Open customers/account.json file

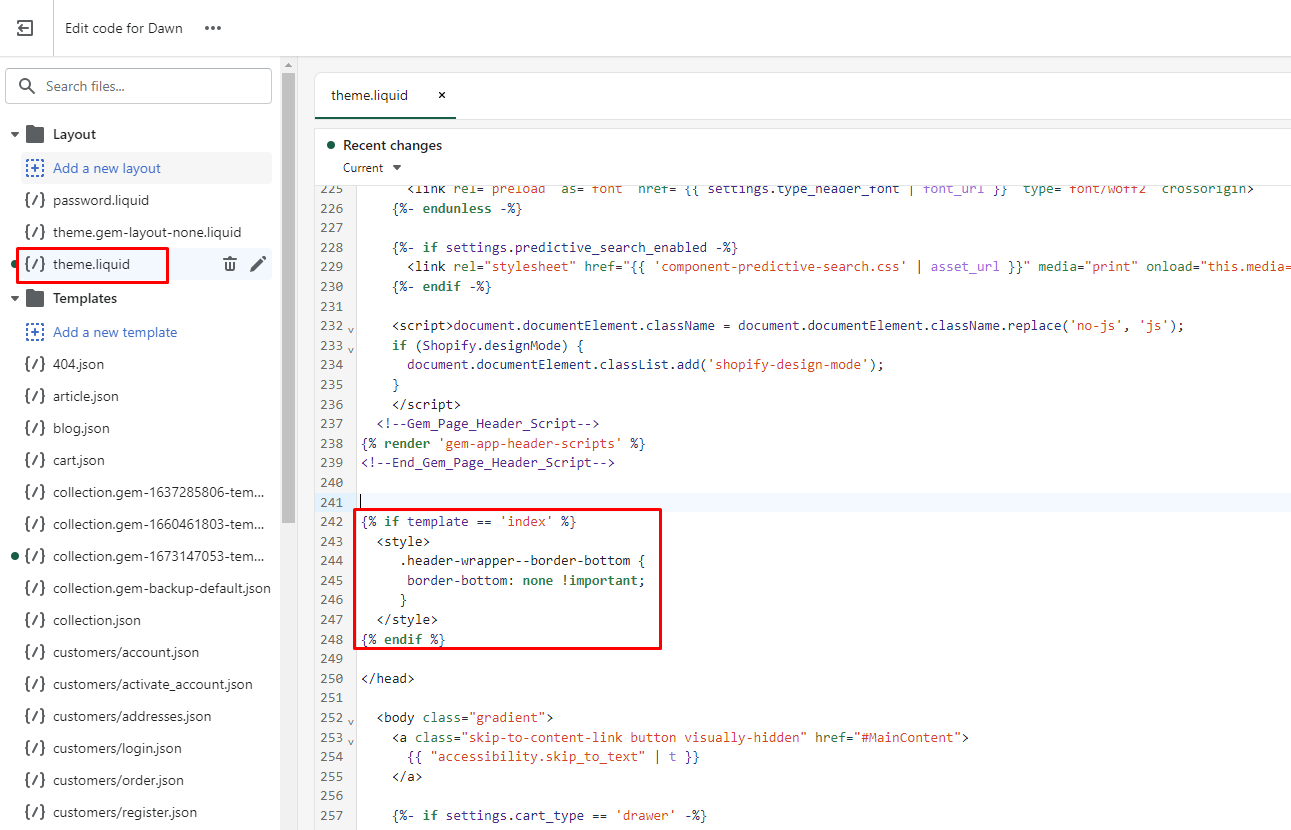pos(126,652)
